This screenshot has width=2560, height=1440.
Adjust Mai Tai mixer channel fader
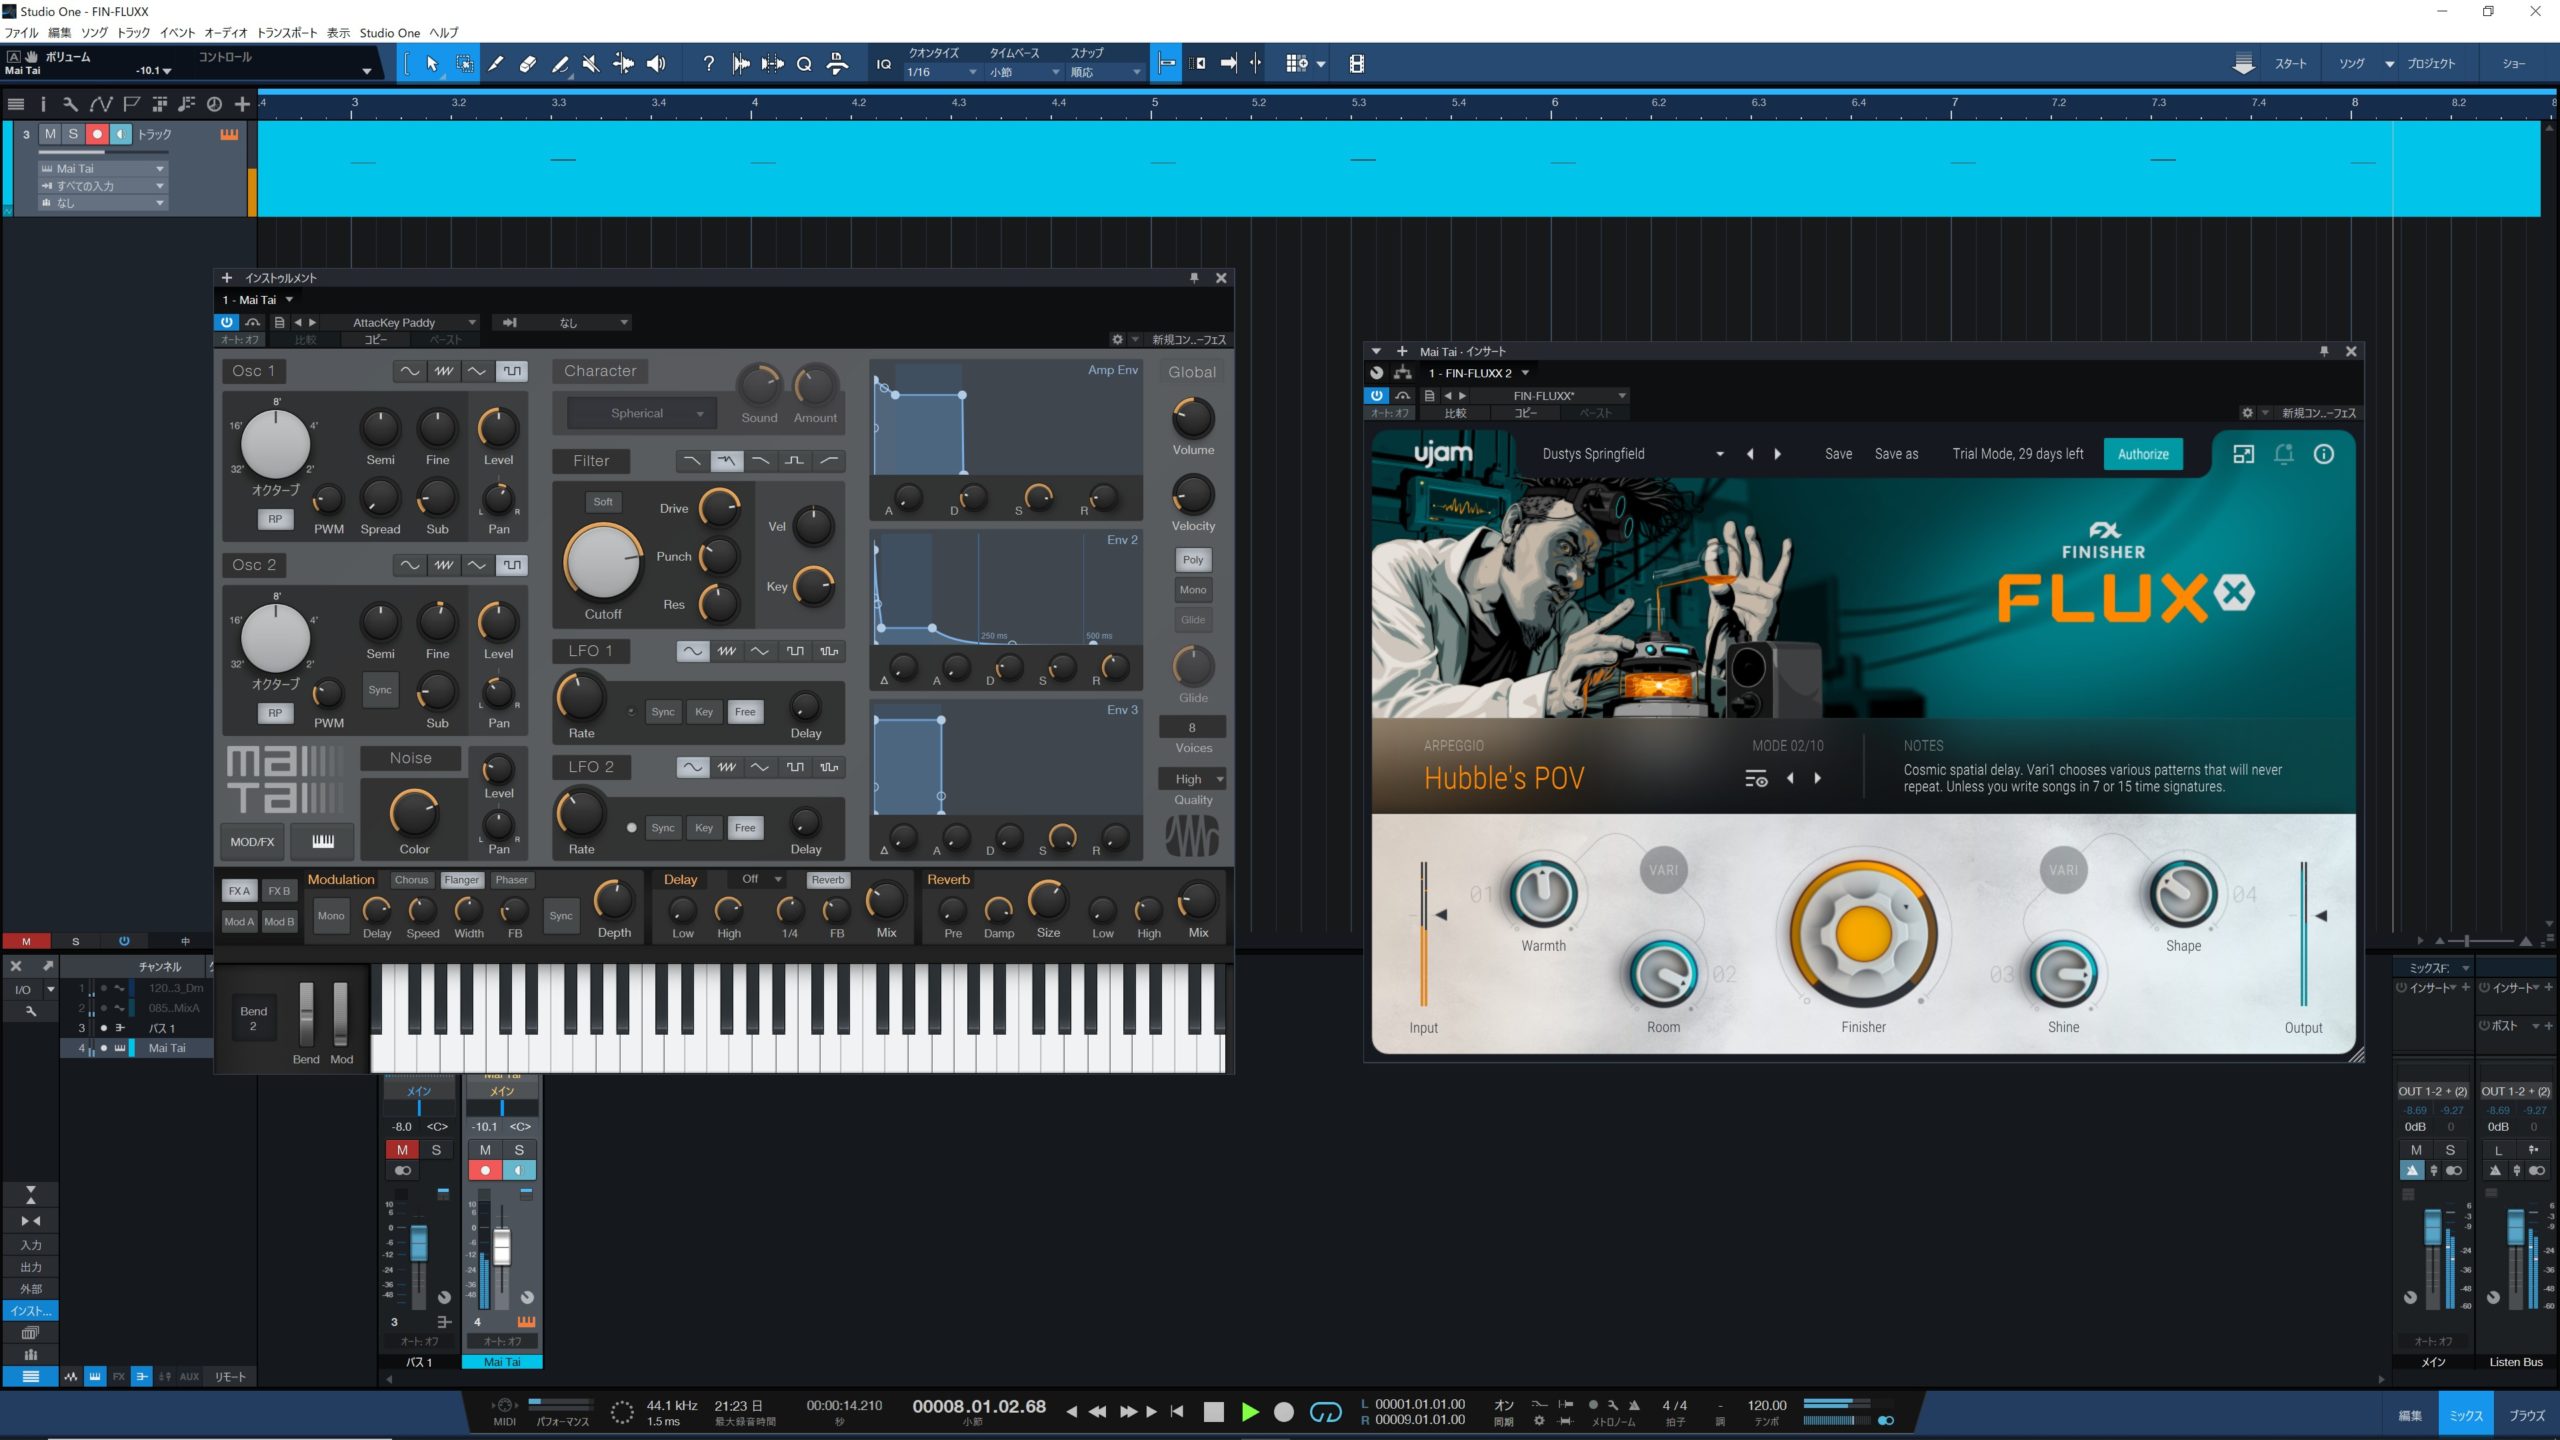click(502, 1247)
